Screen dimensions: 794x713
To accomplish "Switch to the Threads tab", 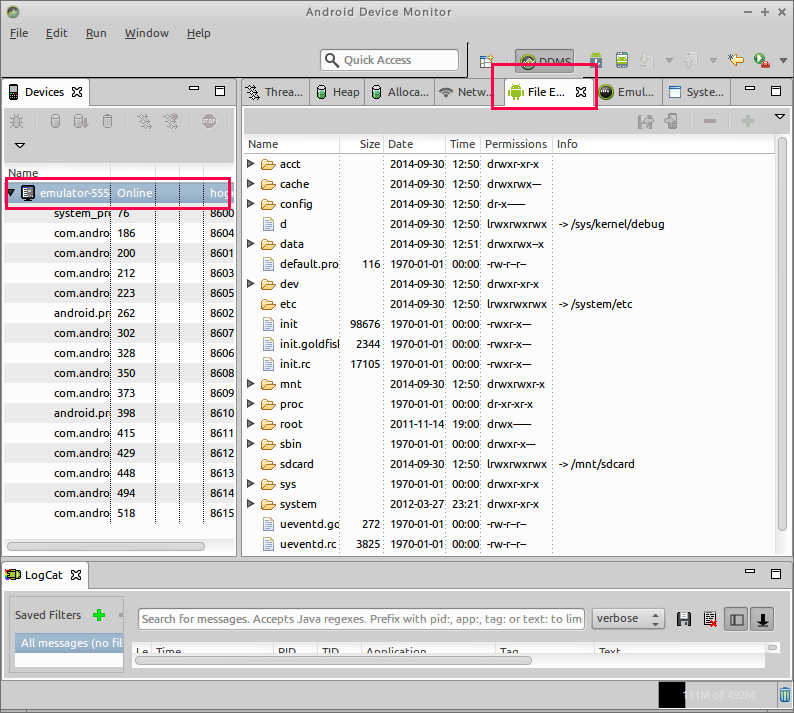I will pos(275,92).
